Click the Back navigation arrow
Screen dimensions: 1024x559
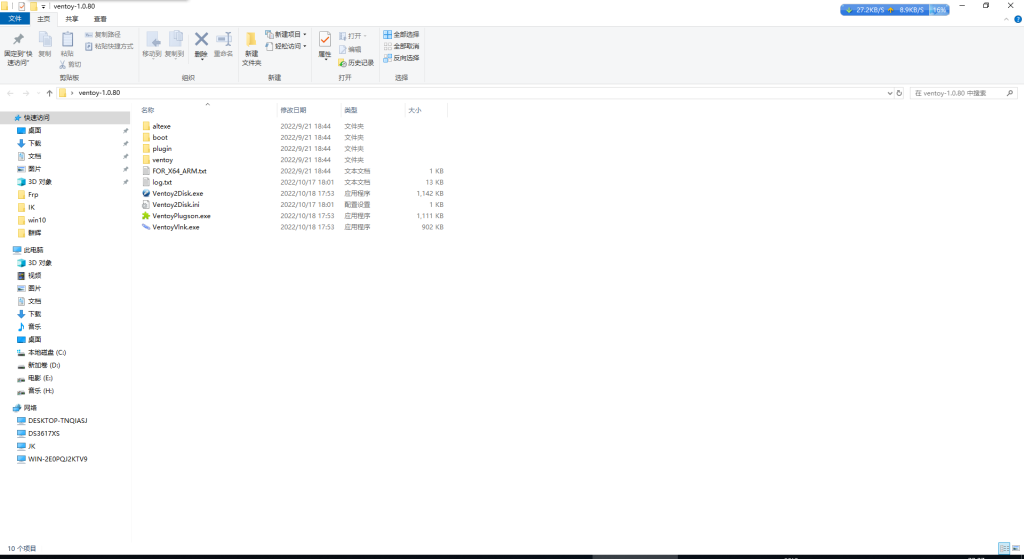pos(10,93)
